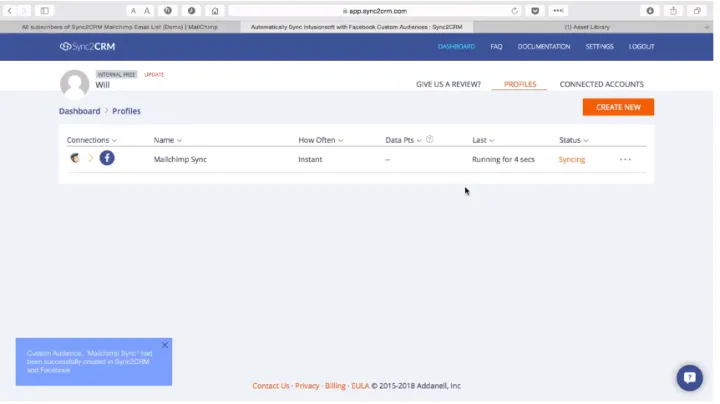
Task: Sort by the Connections column header
Action: pyautogui.click(x=92, y=140)
